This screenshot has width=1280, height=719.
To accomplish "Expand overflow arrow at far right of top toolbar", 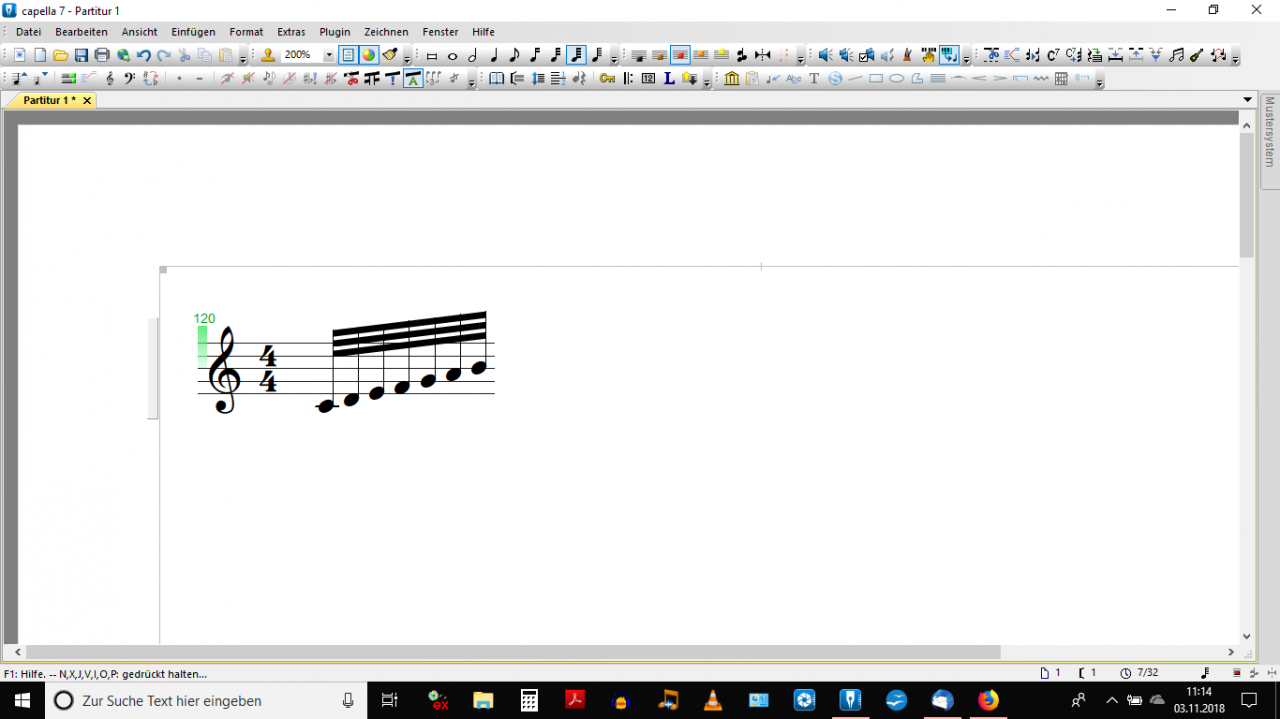I will 1235,58.
